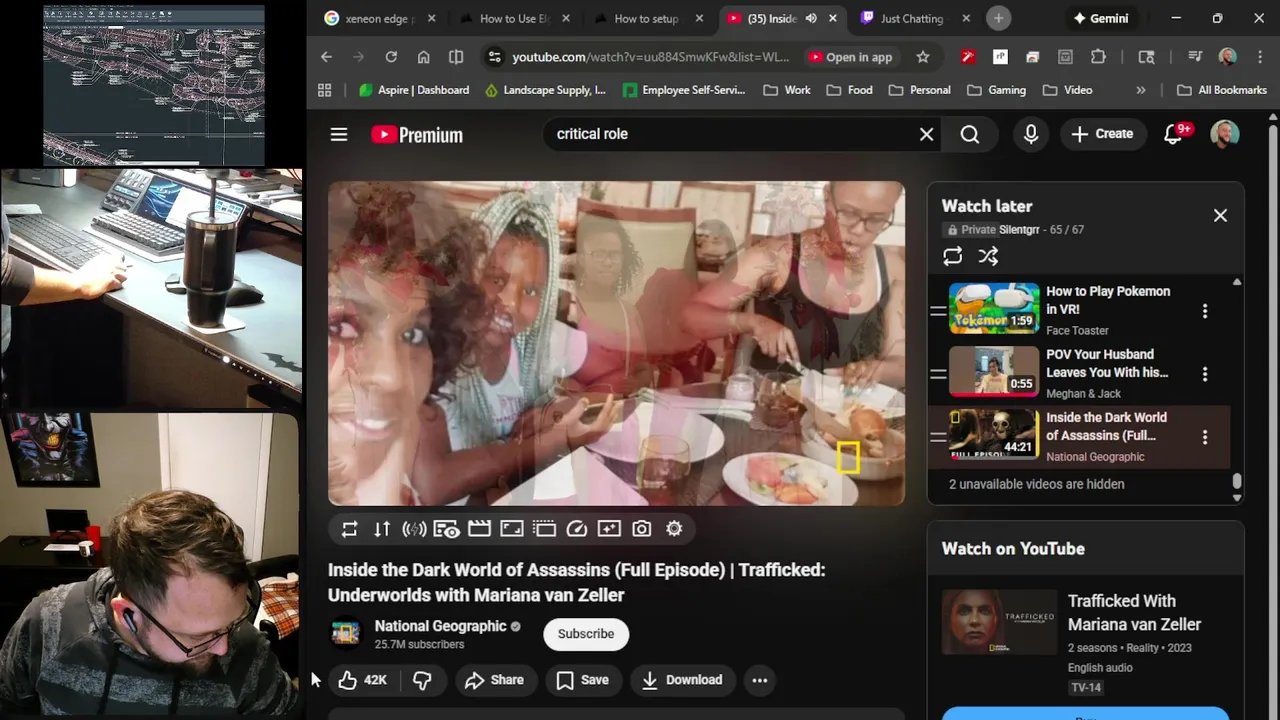View site information icon in address bar
Viewport: 1280px width, 720px height.
tap(494, 57)
